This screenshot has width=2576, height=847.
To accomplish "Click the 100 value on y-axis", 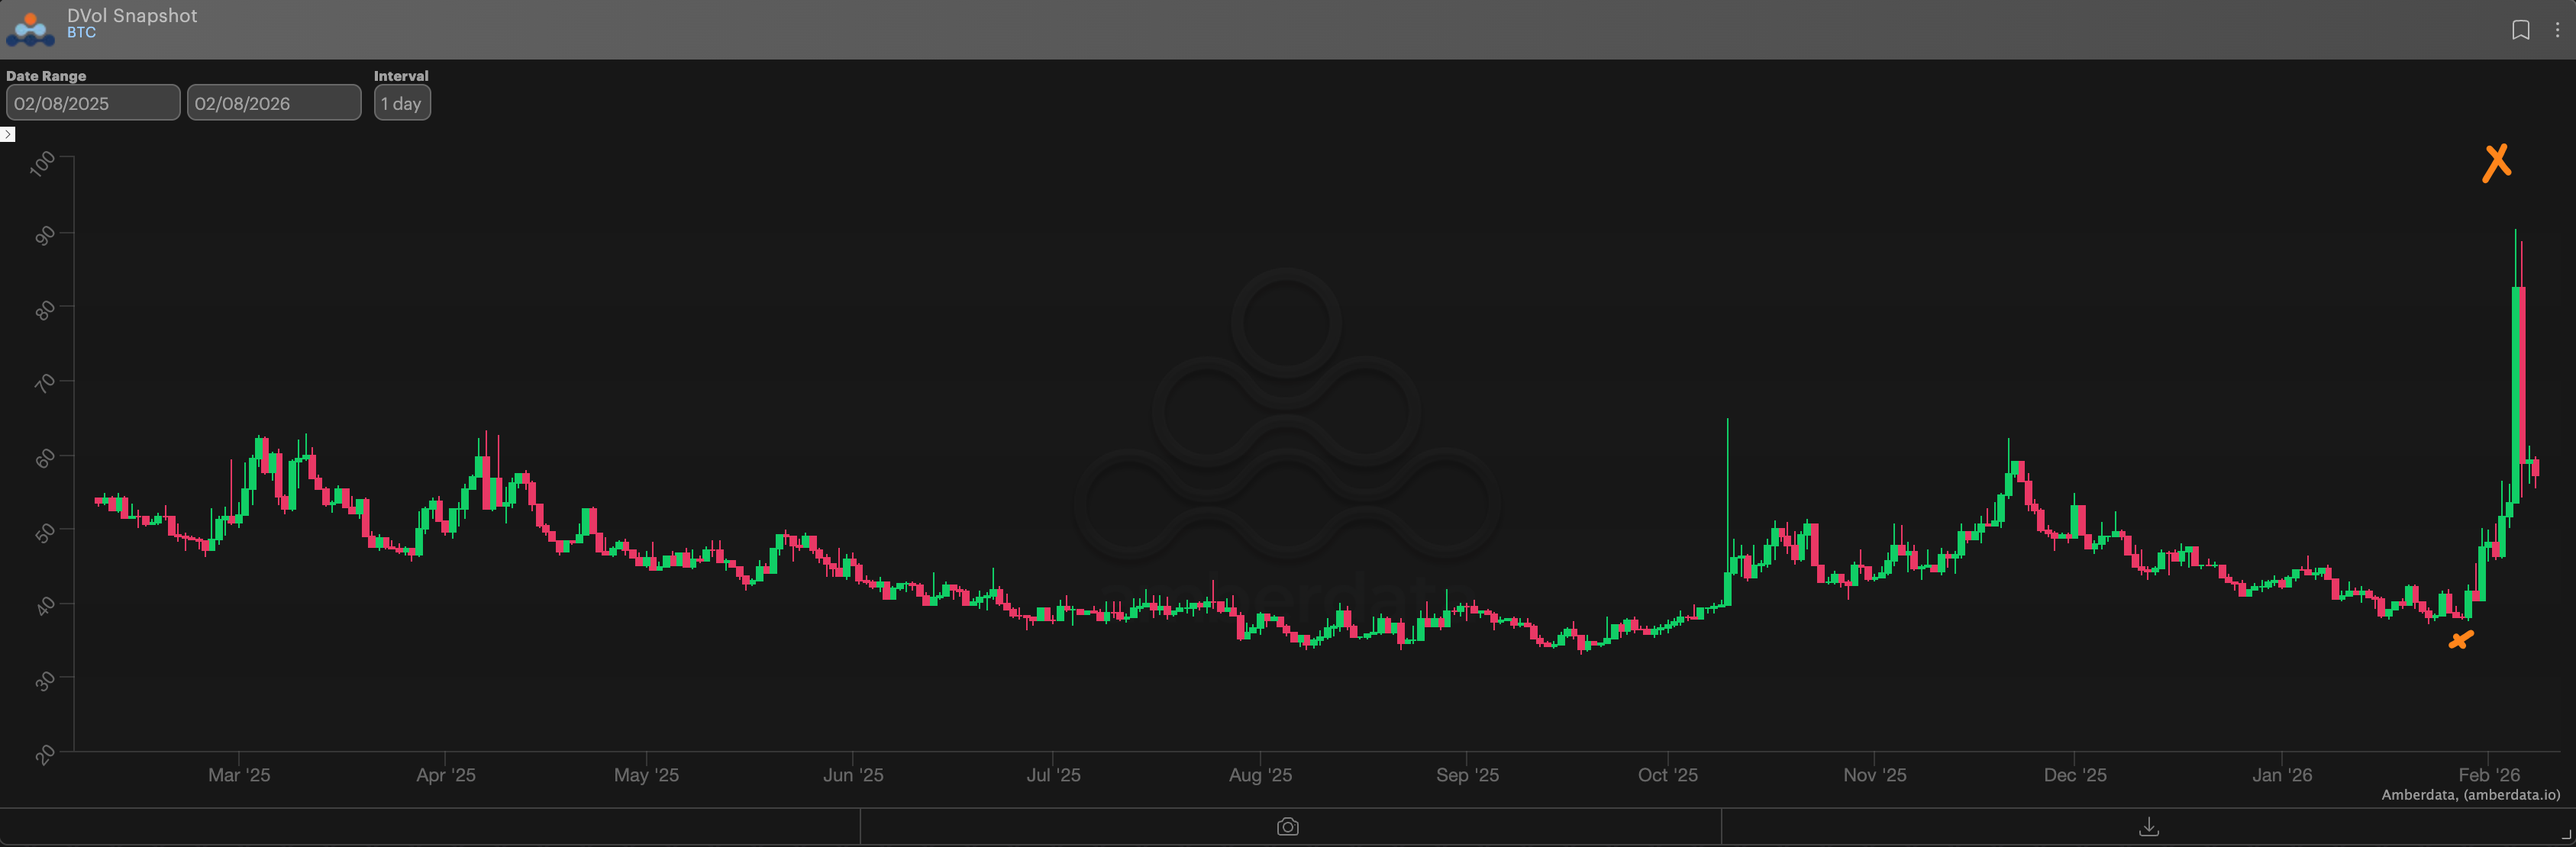I will (x=43, y=164).
